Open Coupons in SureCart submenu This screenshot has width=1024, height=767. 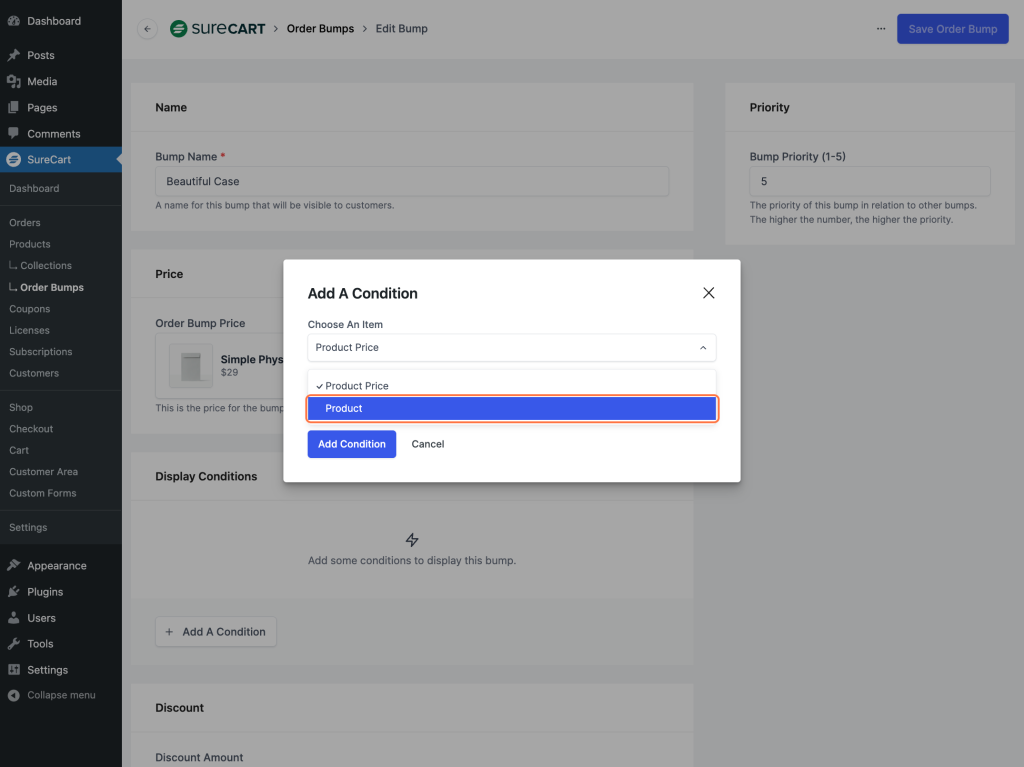coord(29,309)
